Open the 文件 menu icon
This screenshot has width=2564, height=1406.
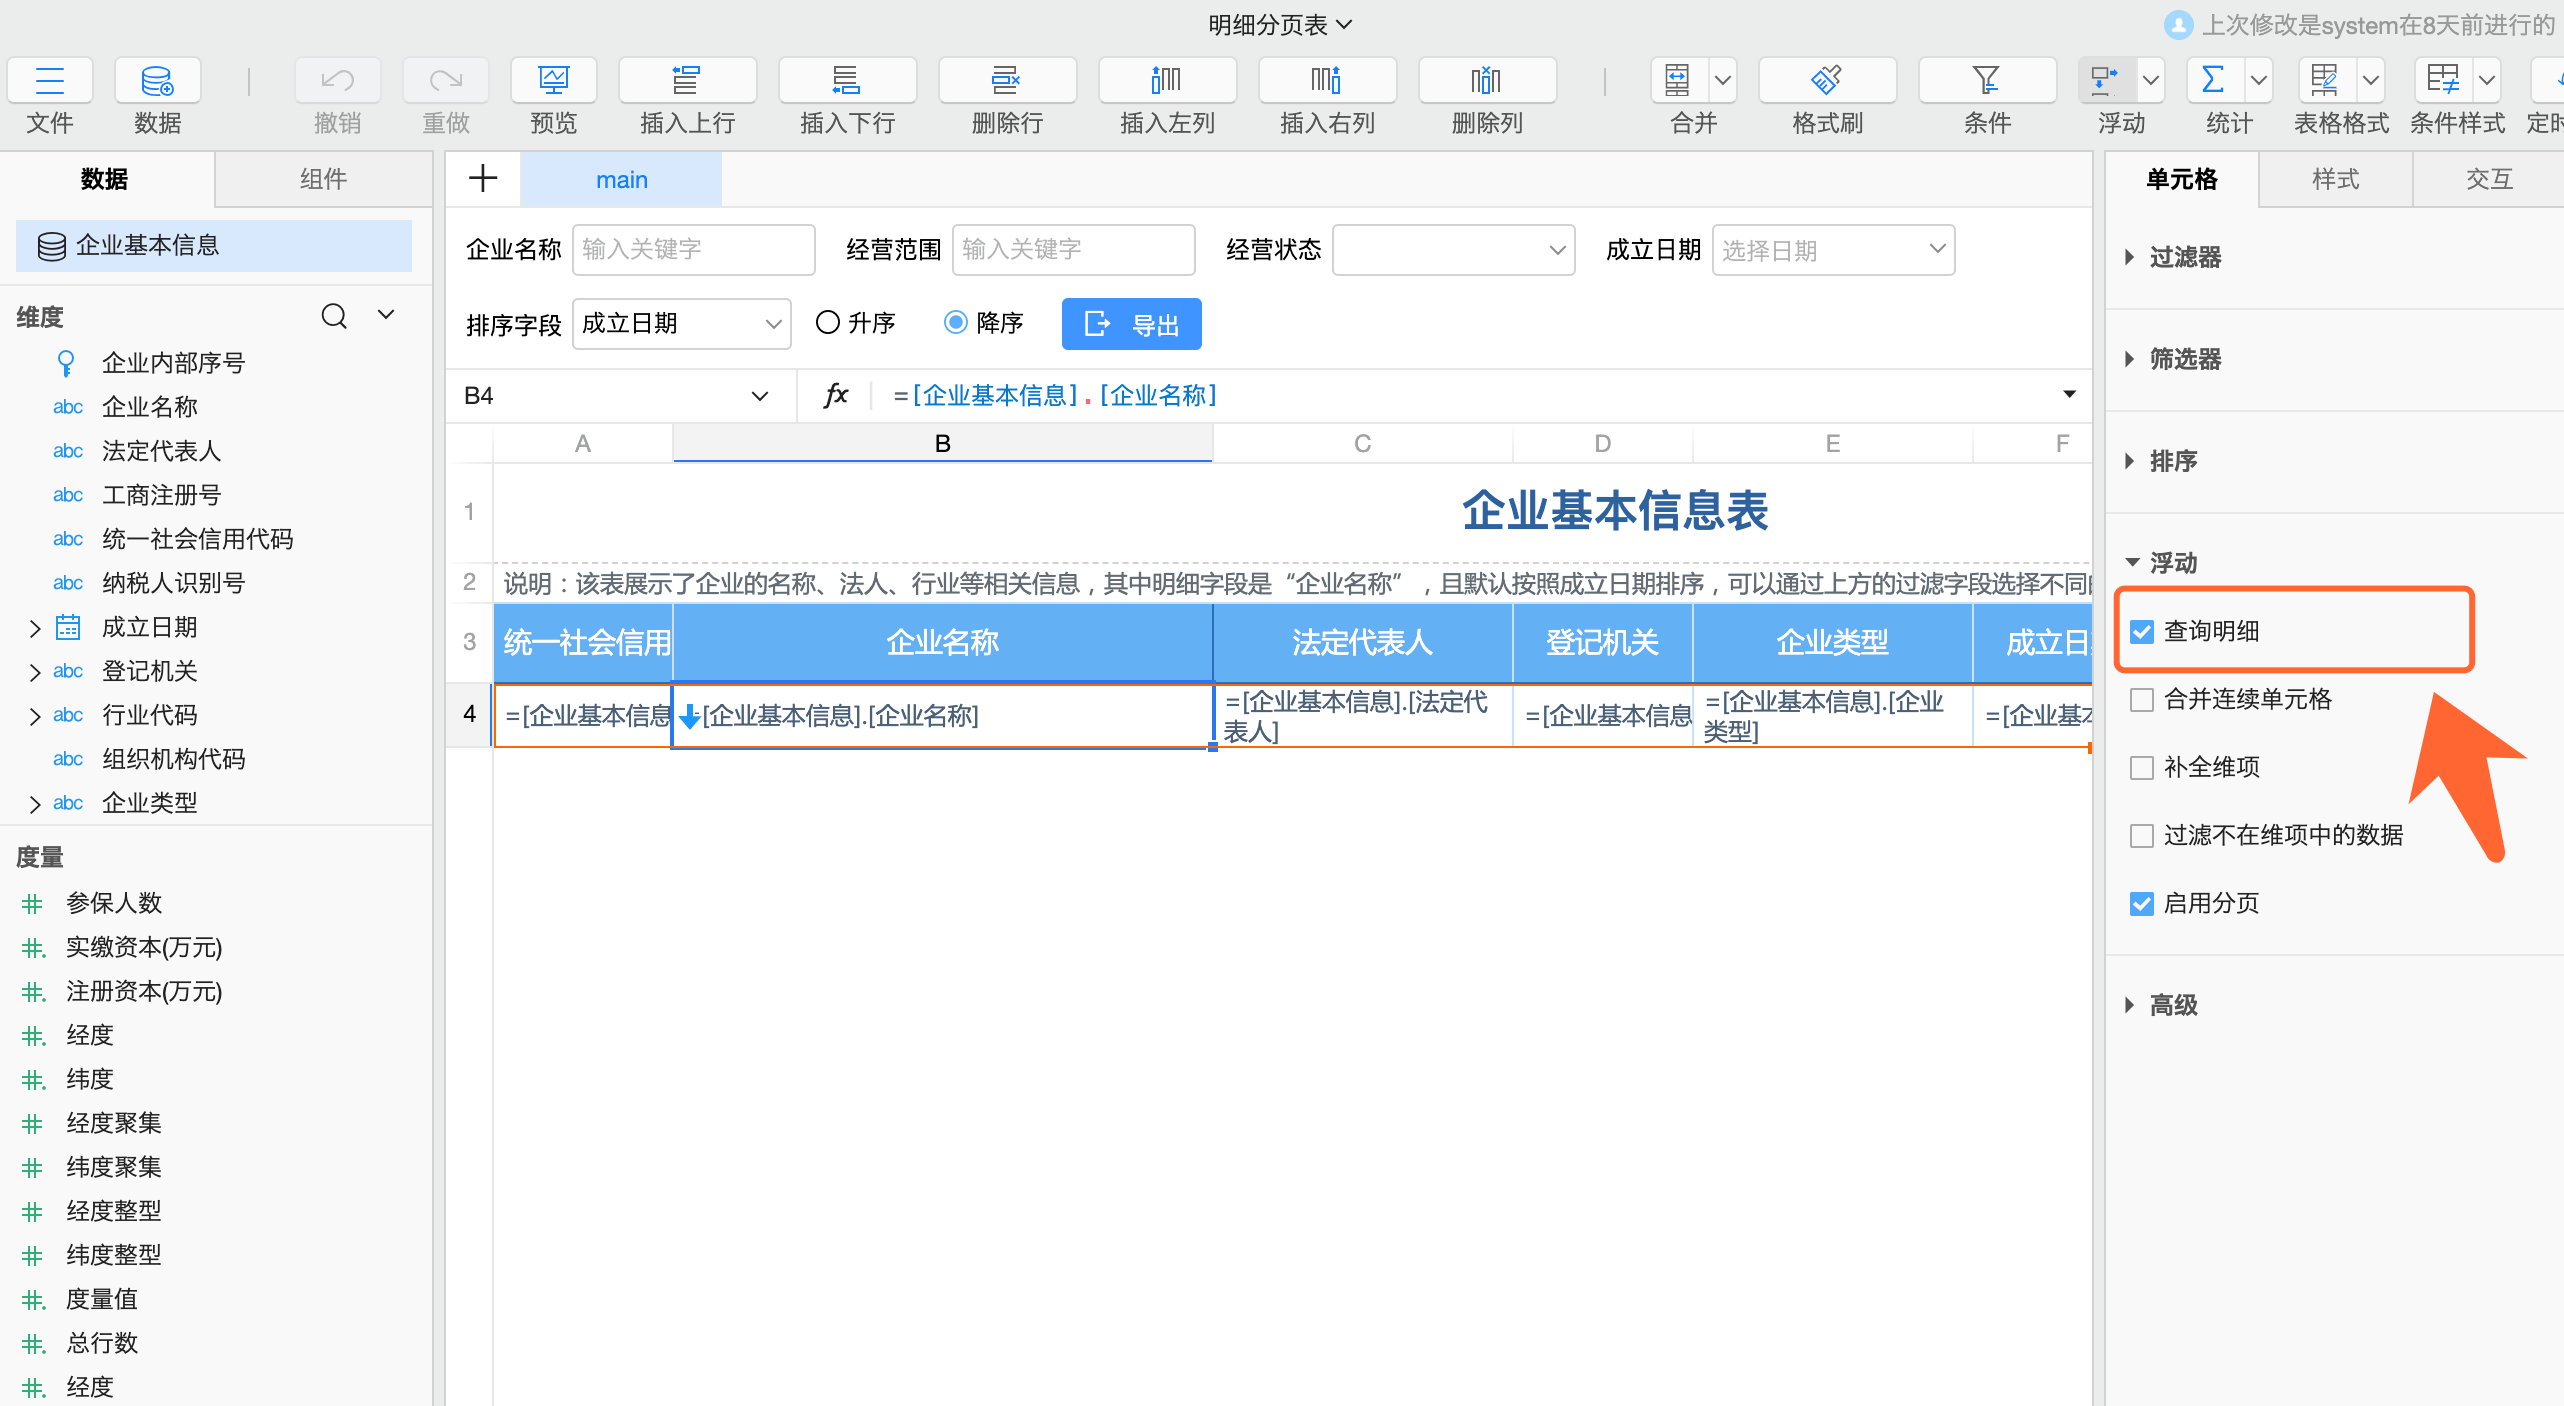[50, 80]
